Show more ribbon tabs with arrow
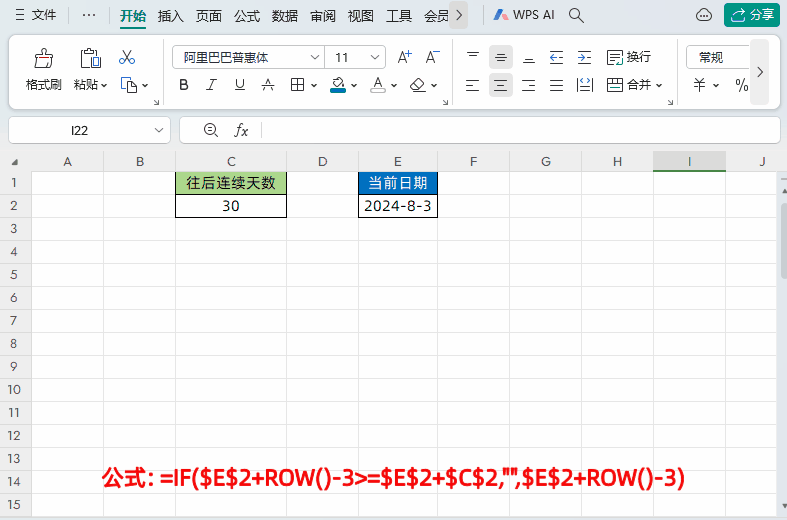The height and width of the screenshot is (520, 787). pyautogui.click(x=459, y=16)
